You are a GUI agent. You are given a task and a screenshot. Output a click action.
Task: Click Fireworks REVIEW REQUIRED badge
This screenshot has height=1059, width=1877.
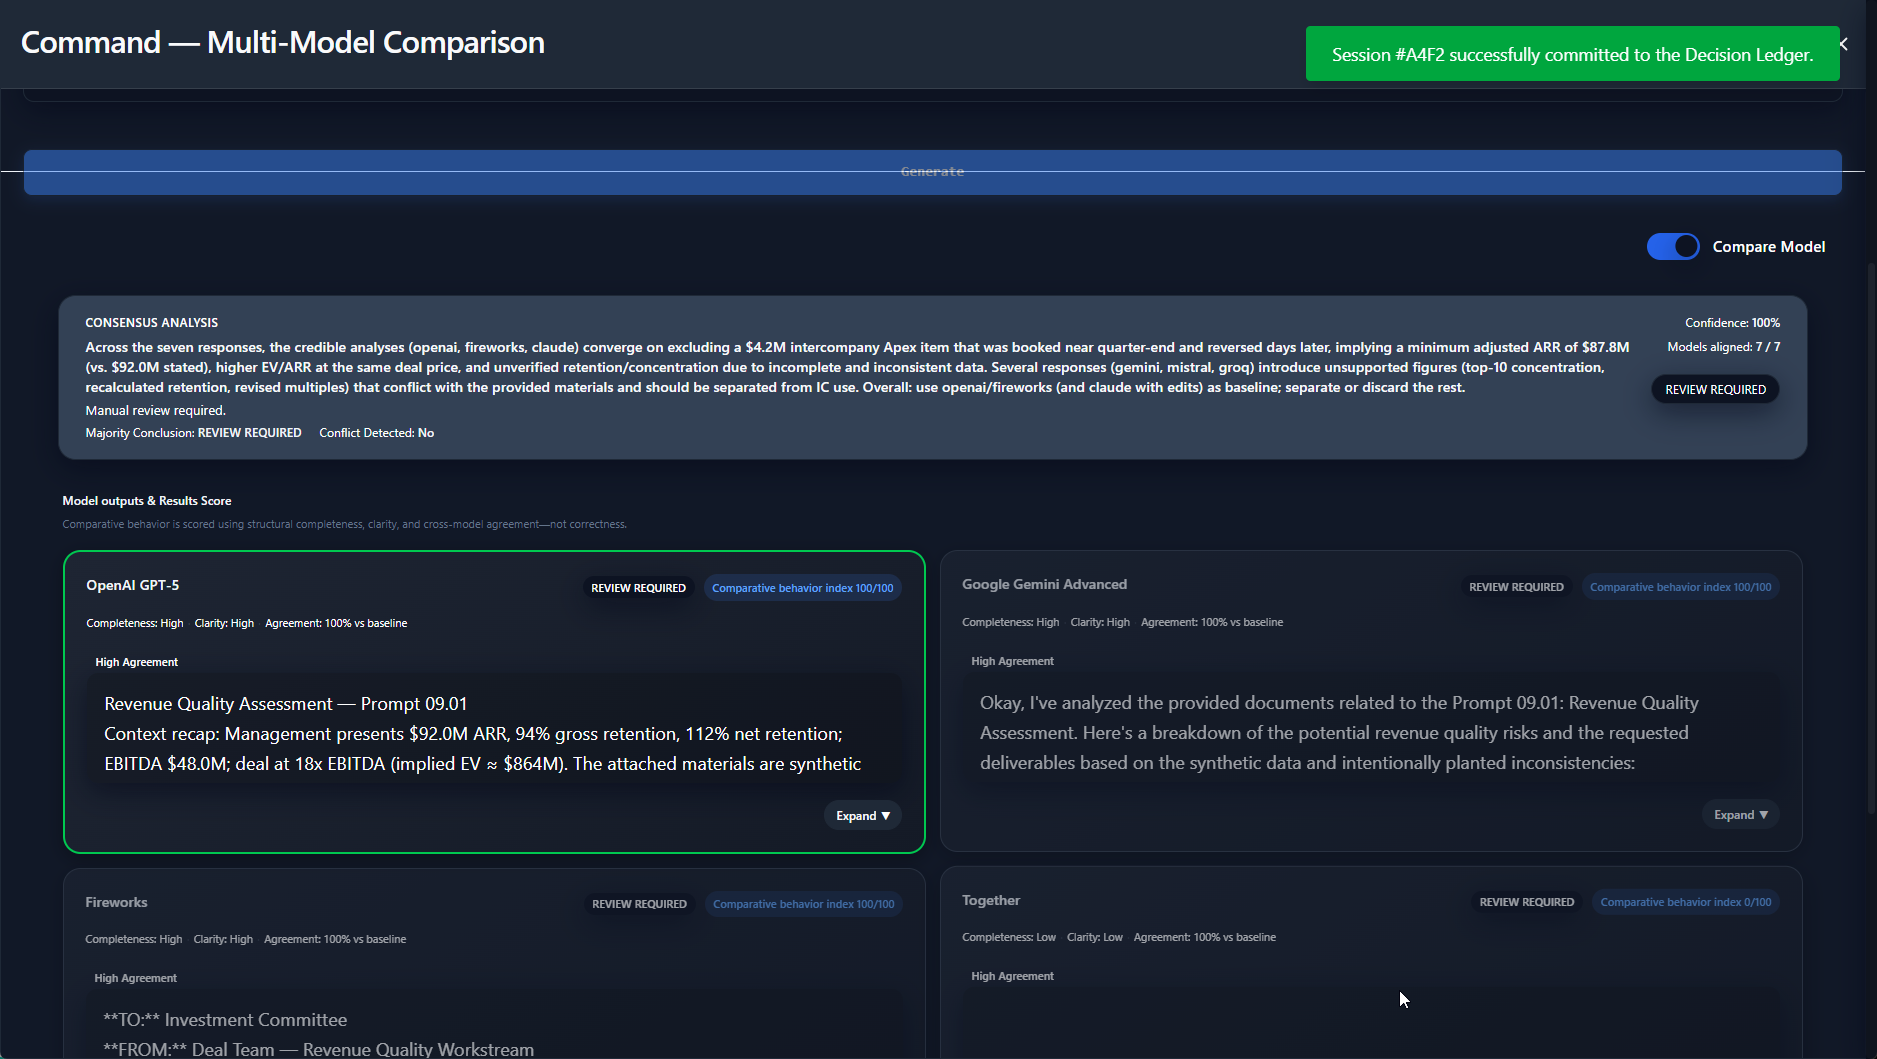click(x=639, y=904)
